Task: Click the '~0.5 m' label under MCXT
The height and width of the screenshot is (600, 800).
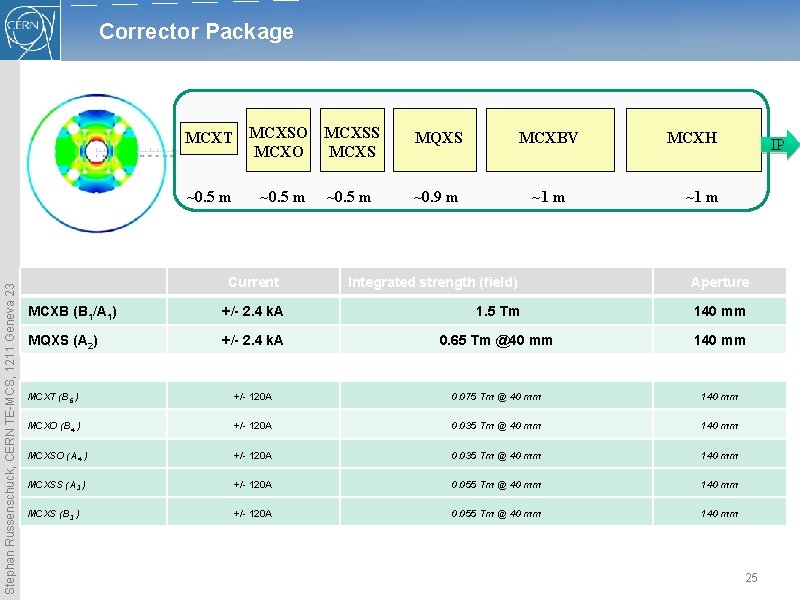Action: click(209, 197)
